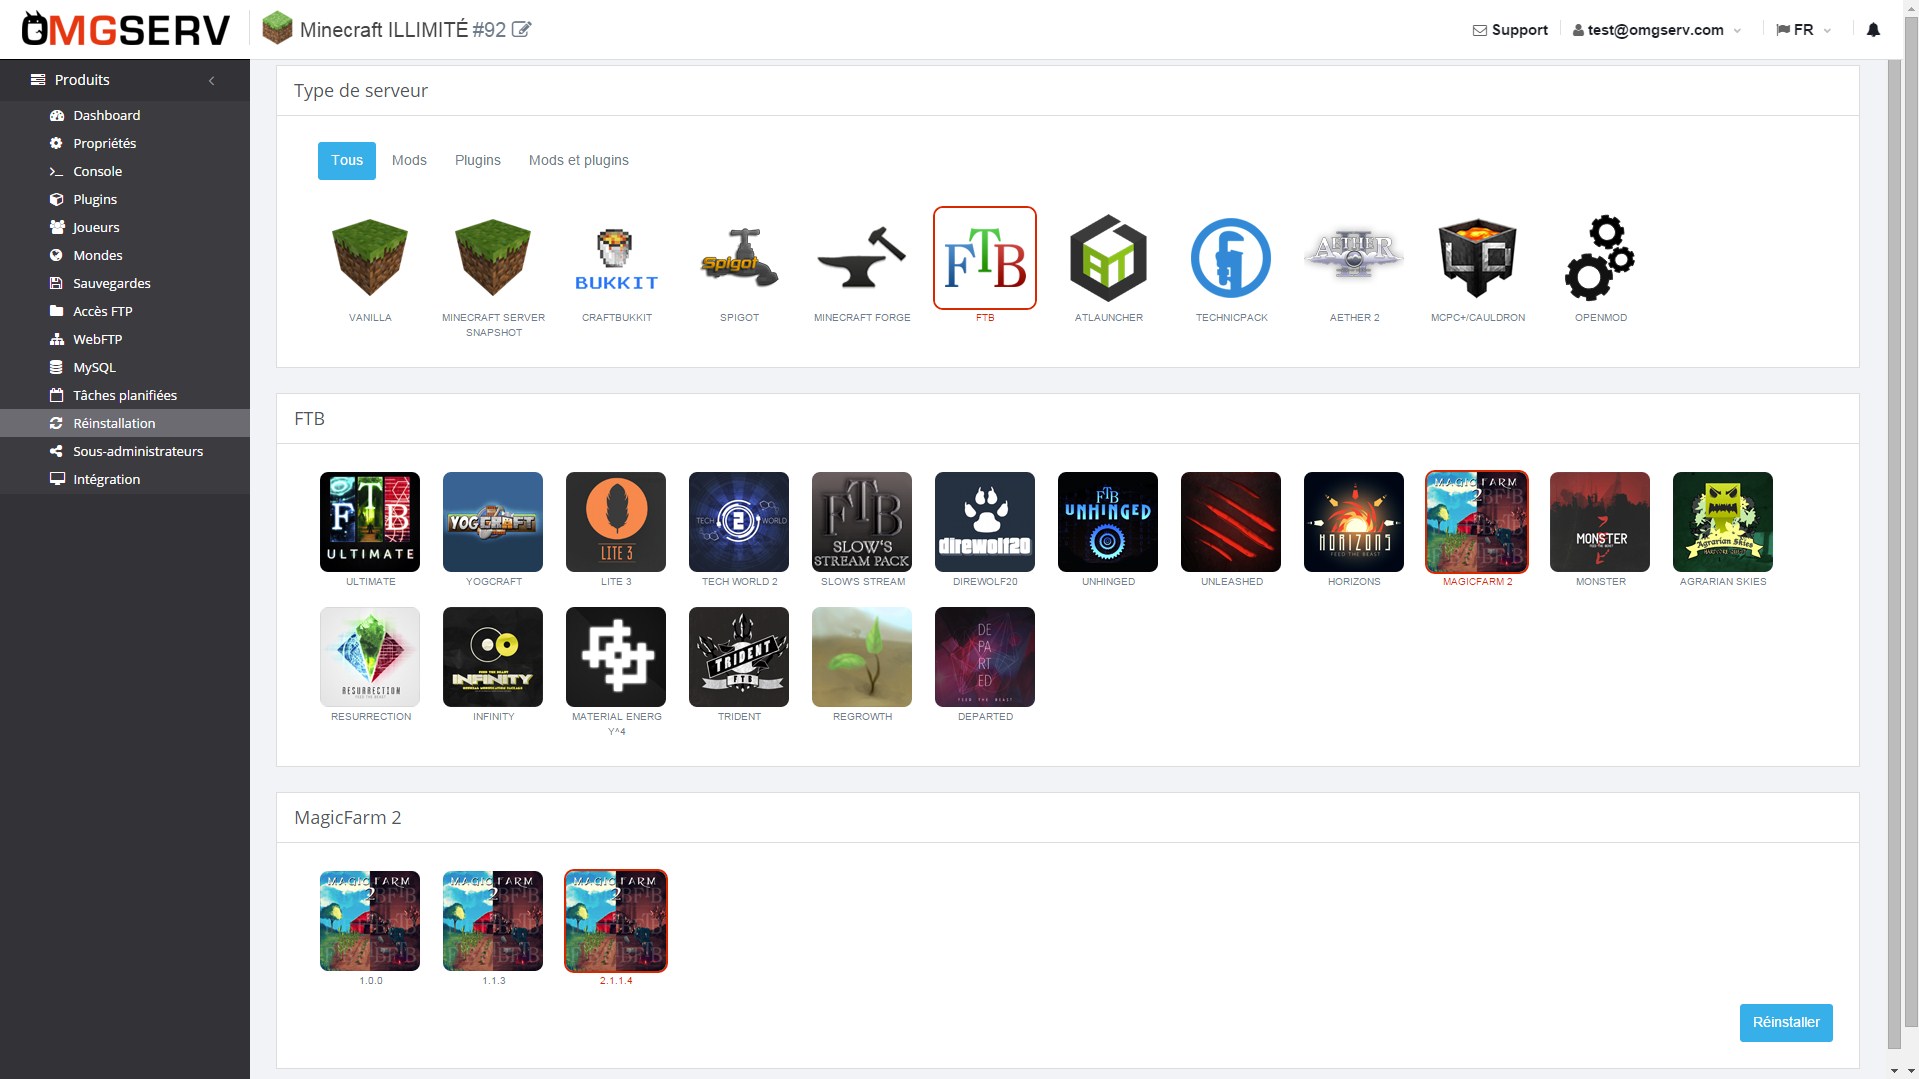
Task: Pick MagicFarm 2 version 2.1.1.4
Action: 616,921
